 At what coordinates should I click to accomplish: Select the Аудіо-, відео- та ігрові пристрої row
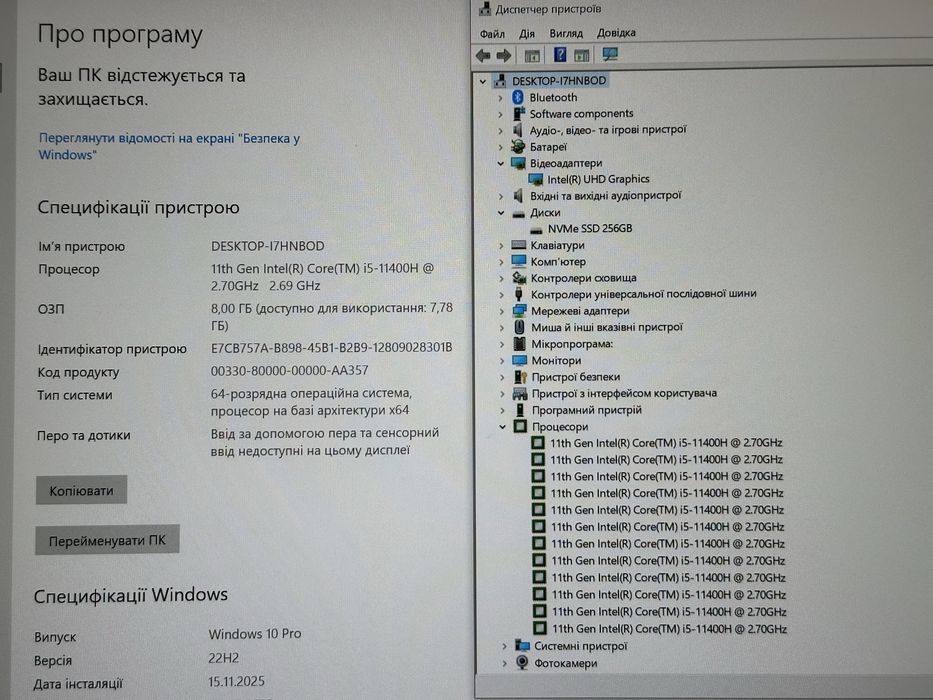pyautogui.click(x=608, y=130)
